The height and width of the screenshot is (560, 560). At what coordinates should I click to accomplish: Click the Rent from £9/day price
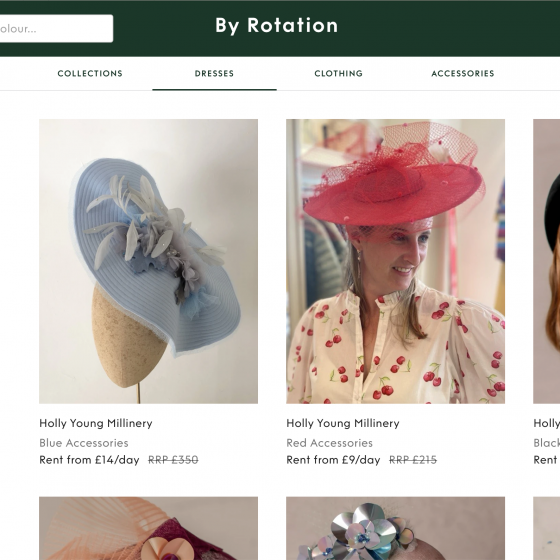[333, 460]
